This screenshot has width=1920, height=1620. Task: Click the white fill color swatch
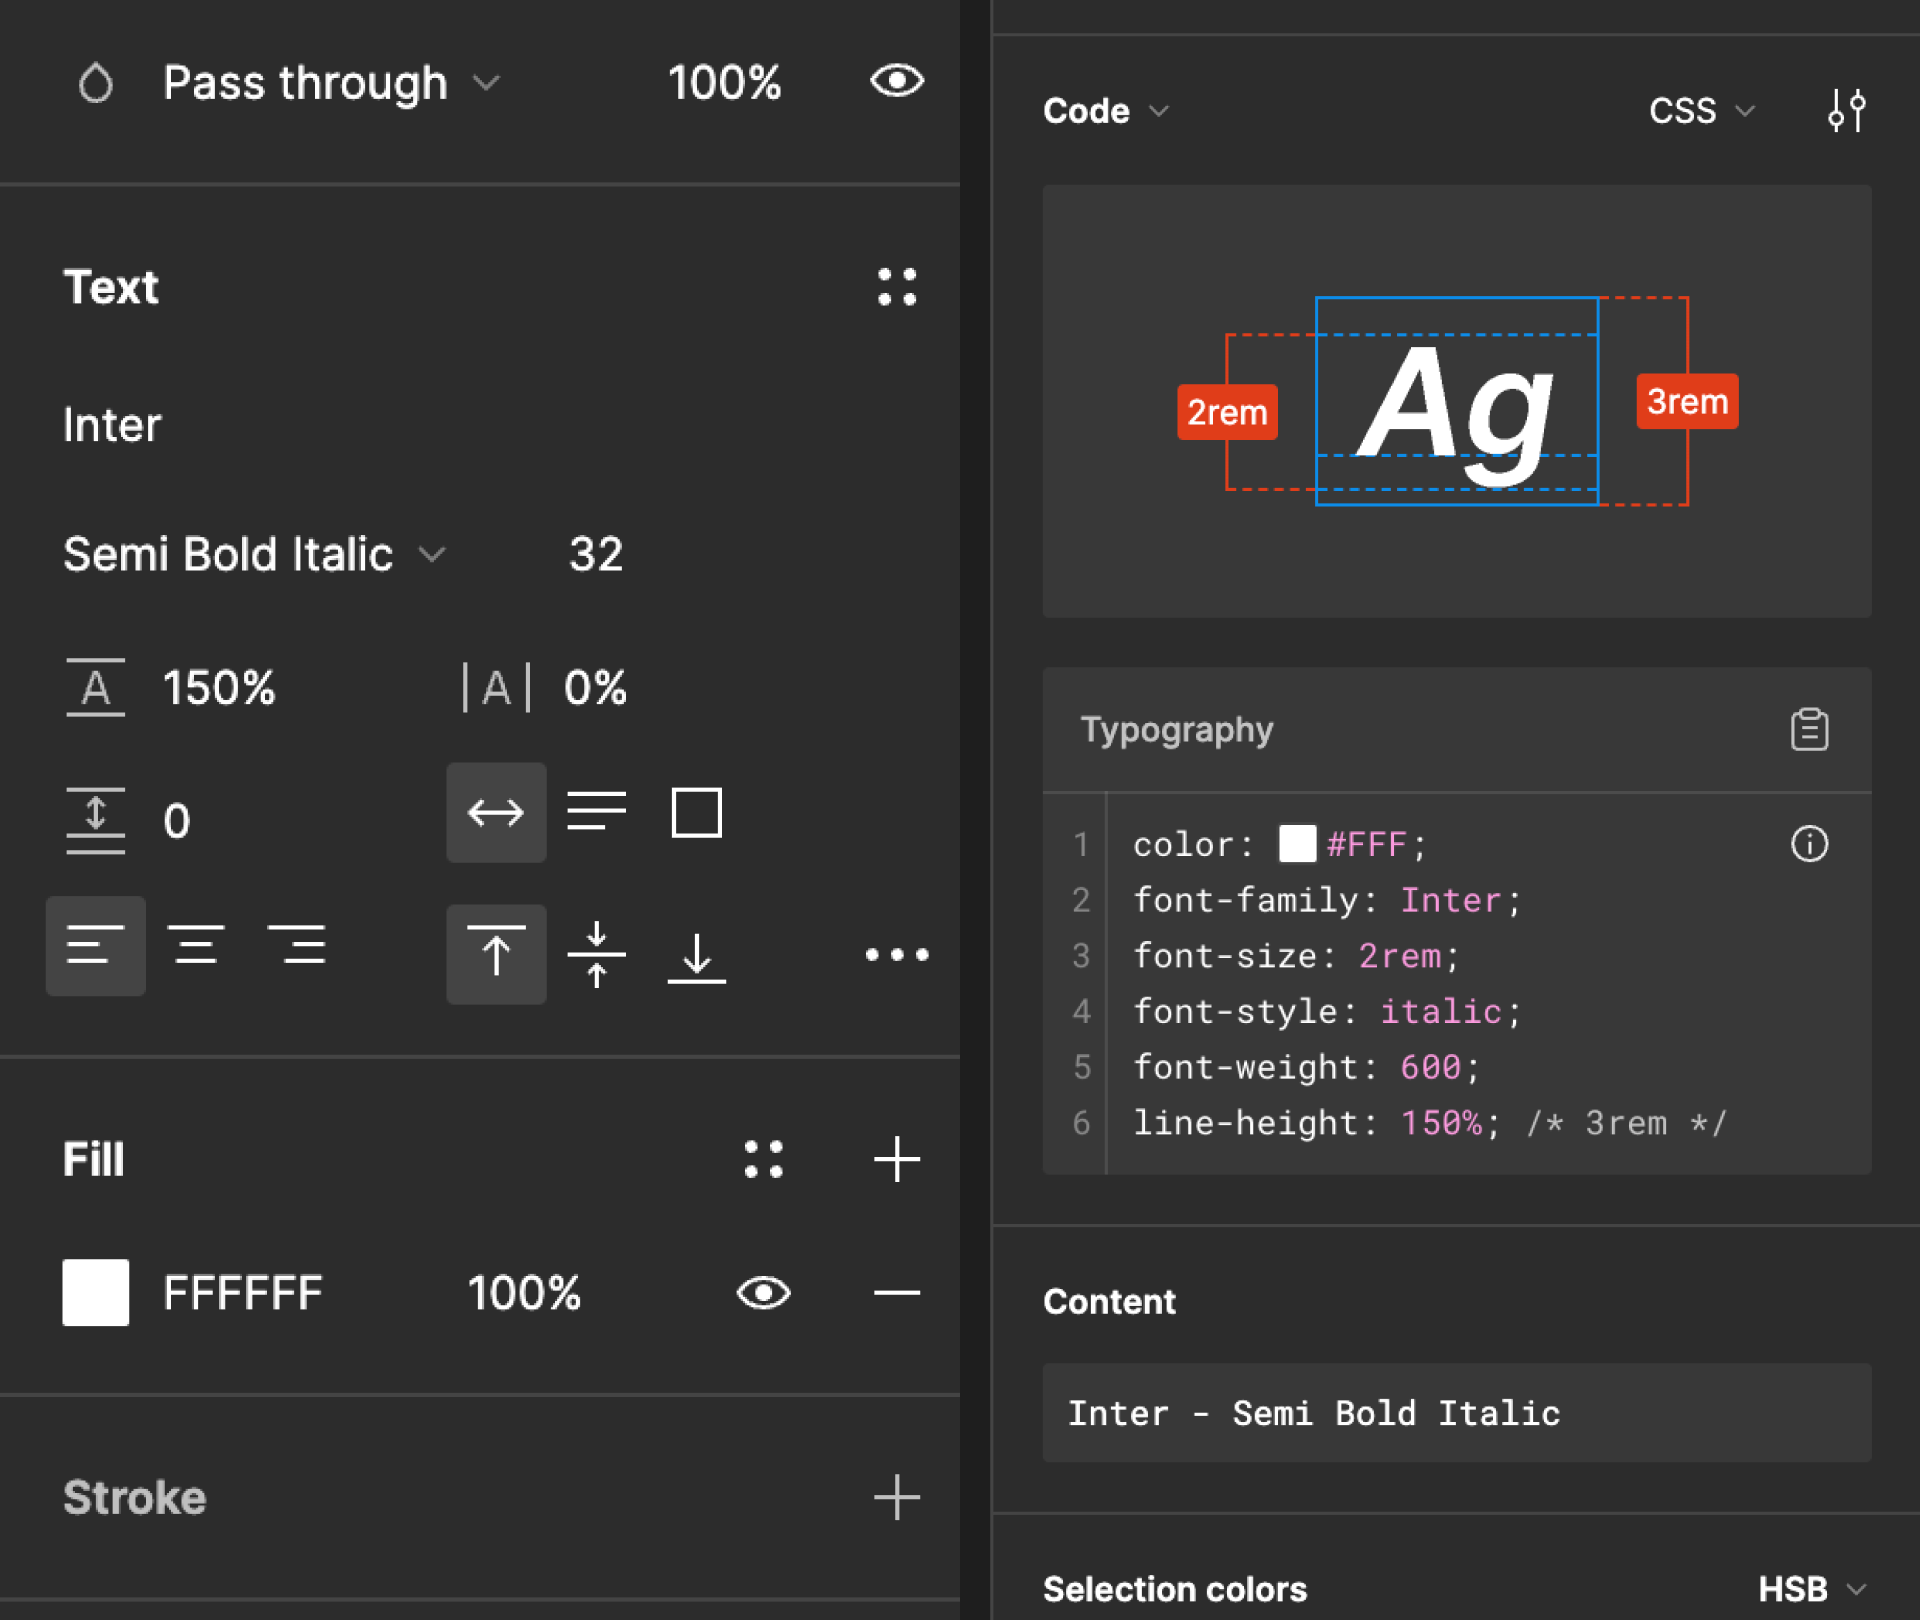click(96, 1293)
